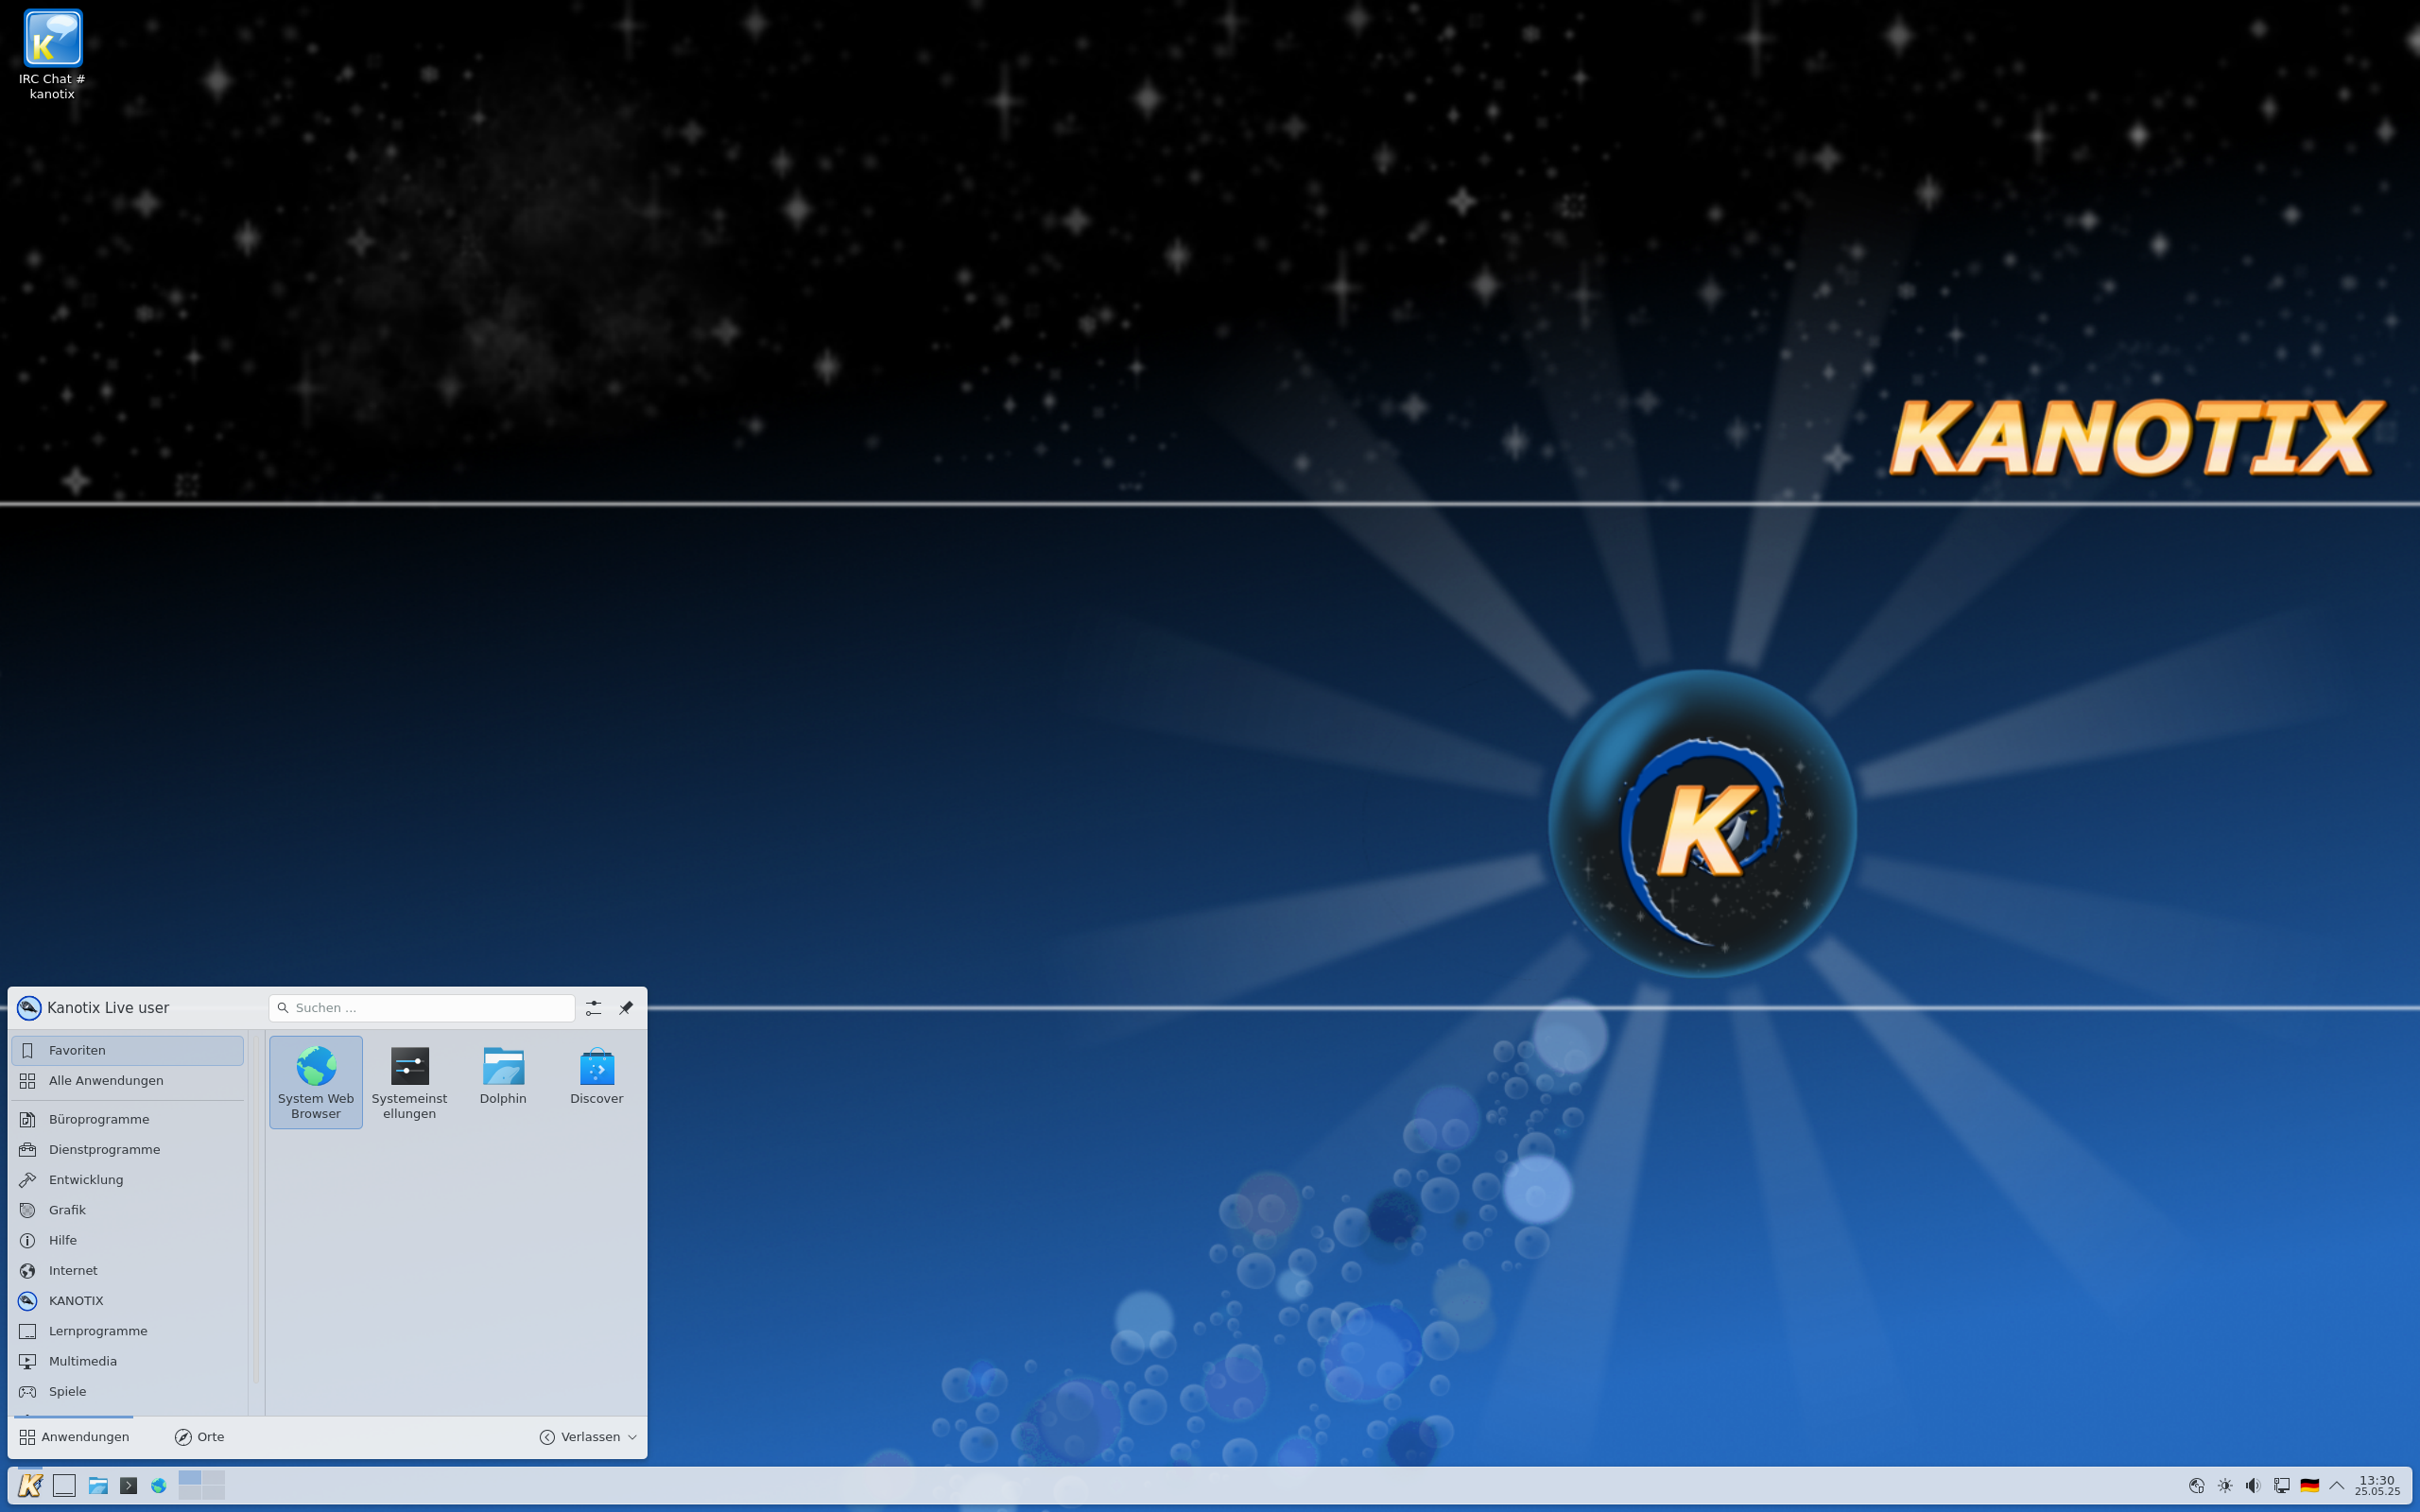The height and width of the screenshot is (1512, 2420).
Task: Switch to the fourth virtual desktop in pager
Action: 213,1493
